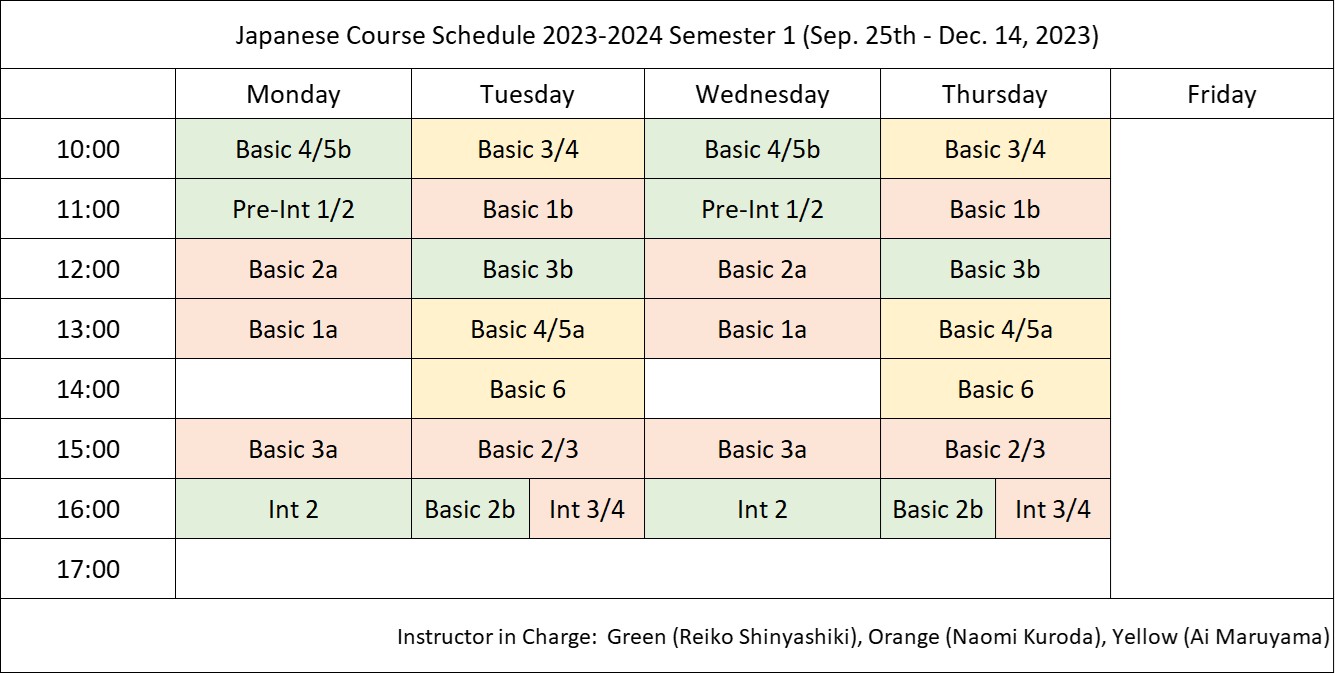Select the Thursday column header

click(x=994, y=94)
